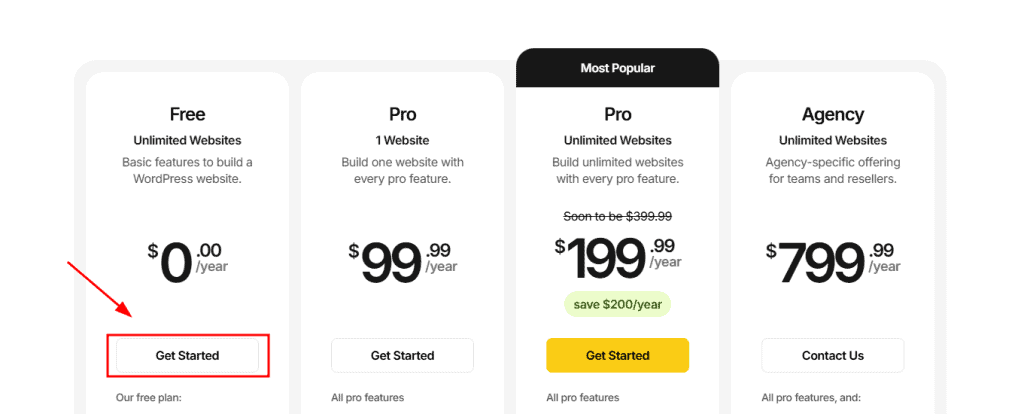Click the $199.99 per year price

(618, 257)
